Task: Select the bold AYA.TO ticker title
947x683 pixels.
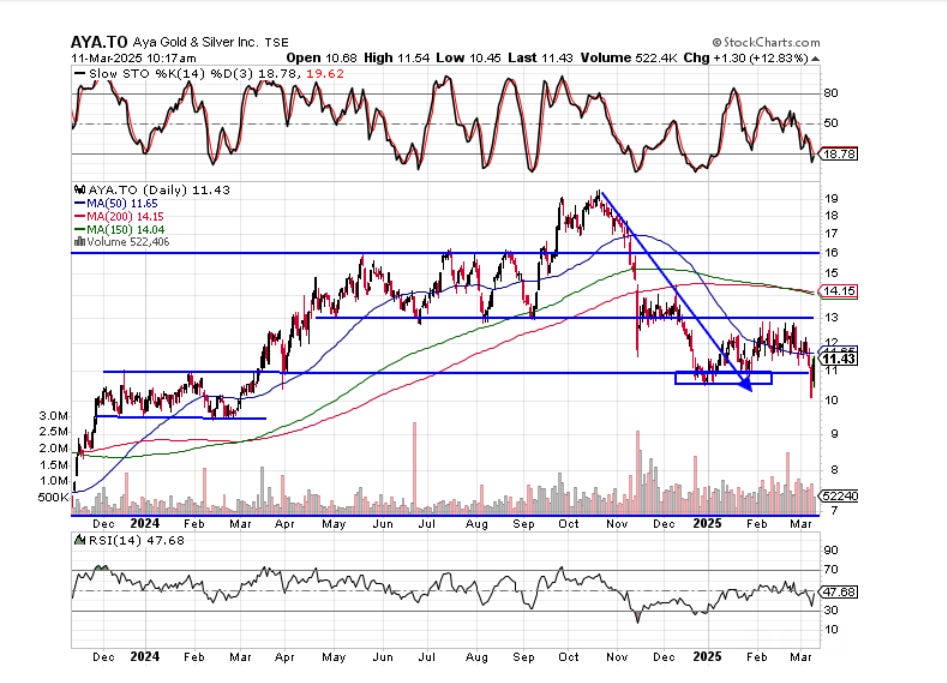Action: pos(99,42)
